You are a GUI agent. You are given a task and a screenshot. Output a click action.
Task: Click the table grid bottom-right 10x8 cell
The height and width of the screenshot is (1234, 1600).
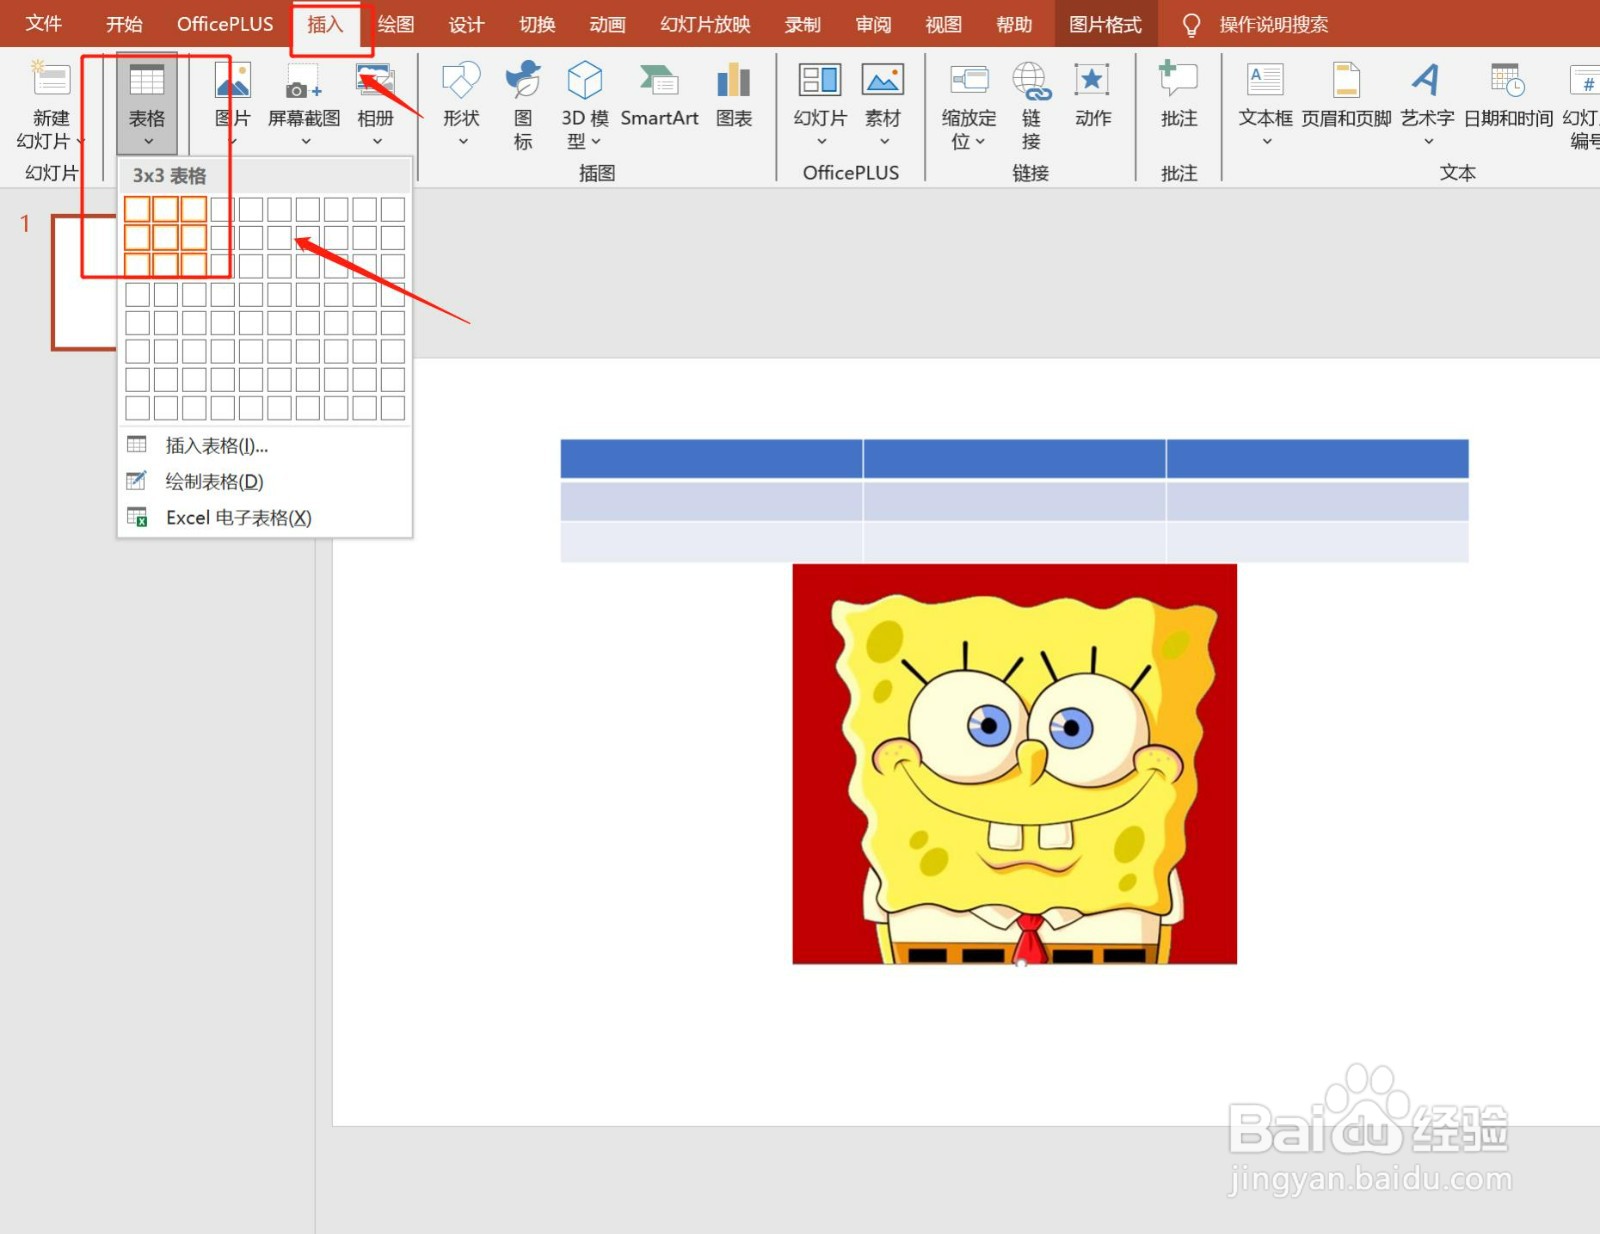[x=393, y=408]
